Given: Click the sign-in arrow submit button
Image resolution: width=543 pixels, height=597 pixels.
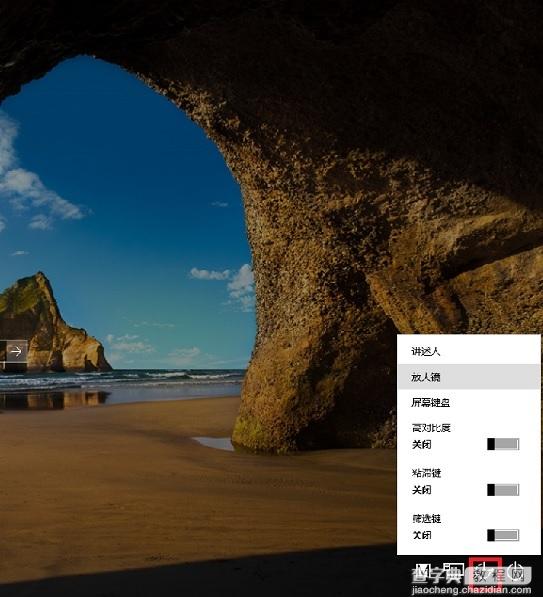Looking at the screenshot, I should (x=17, y=351).
